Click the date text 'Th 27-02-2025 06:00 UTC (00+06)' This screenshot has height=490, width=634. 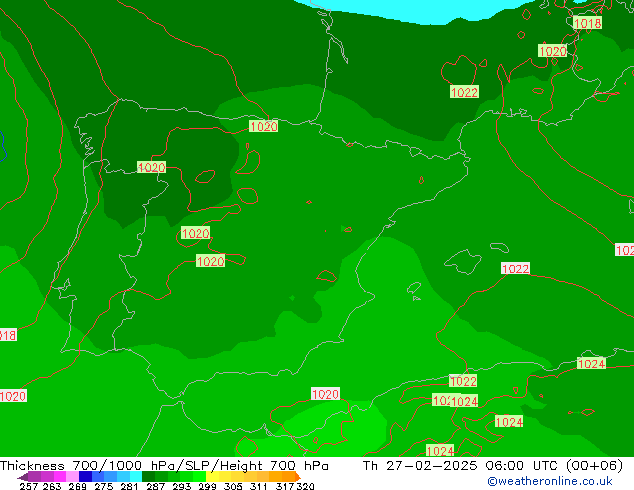point(493,466)
